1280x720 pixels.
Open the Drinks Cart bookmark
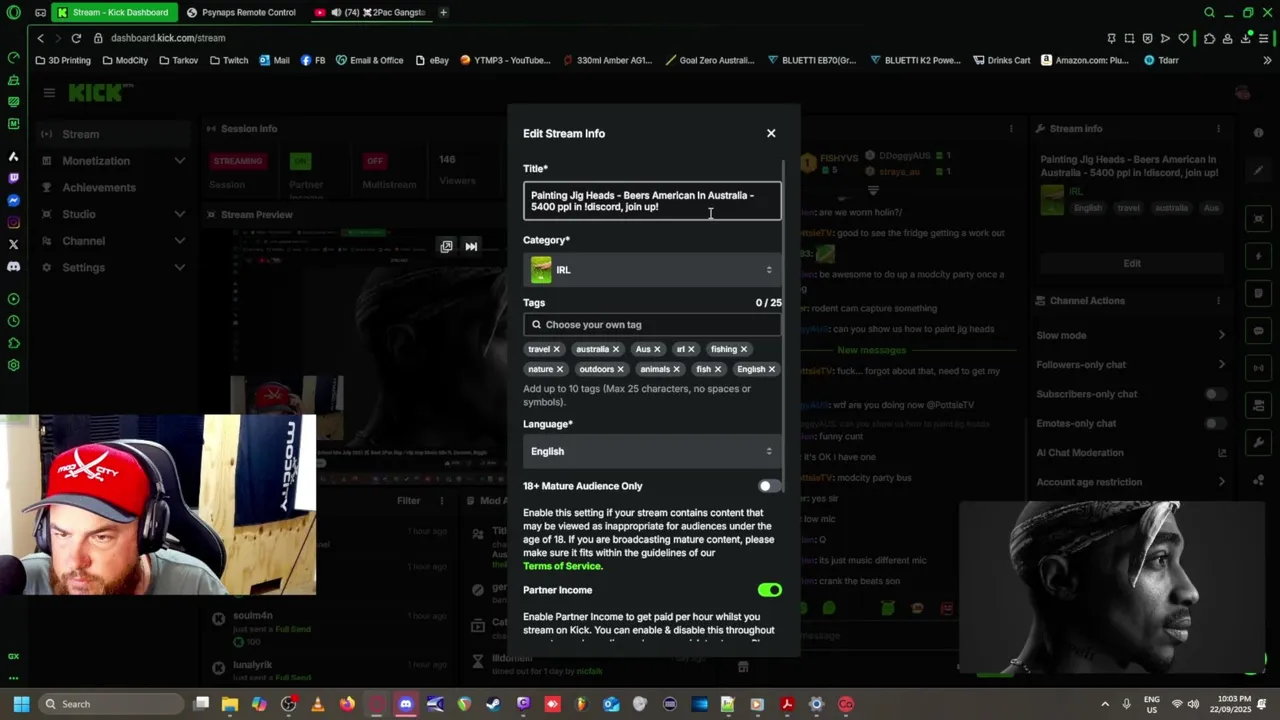[1001, 60]
